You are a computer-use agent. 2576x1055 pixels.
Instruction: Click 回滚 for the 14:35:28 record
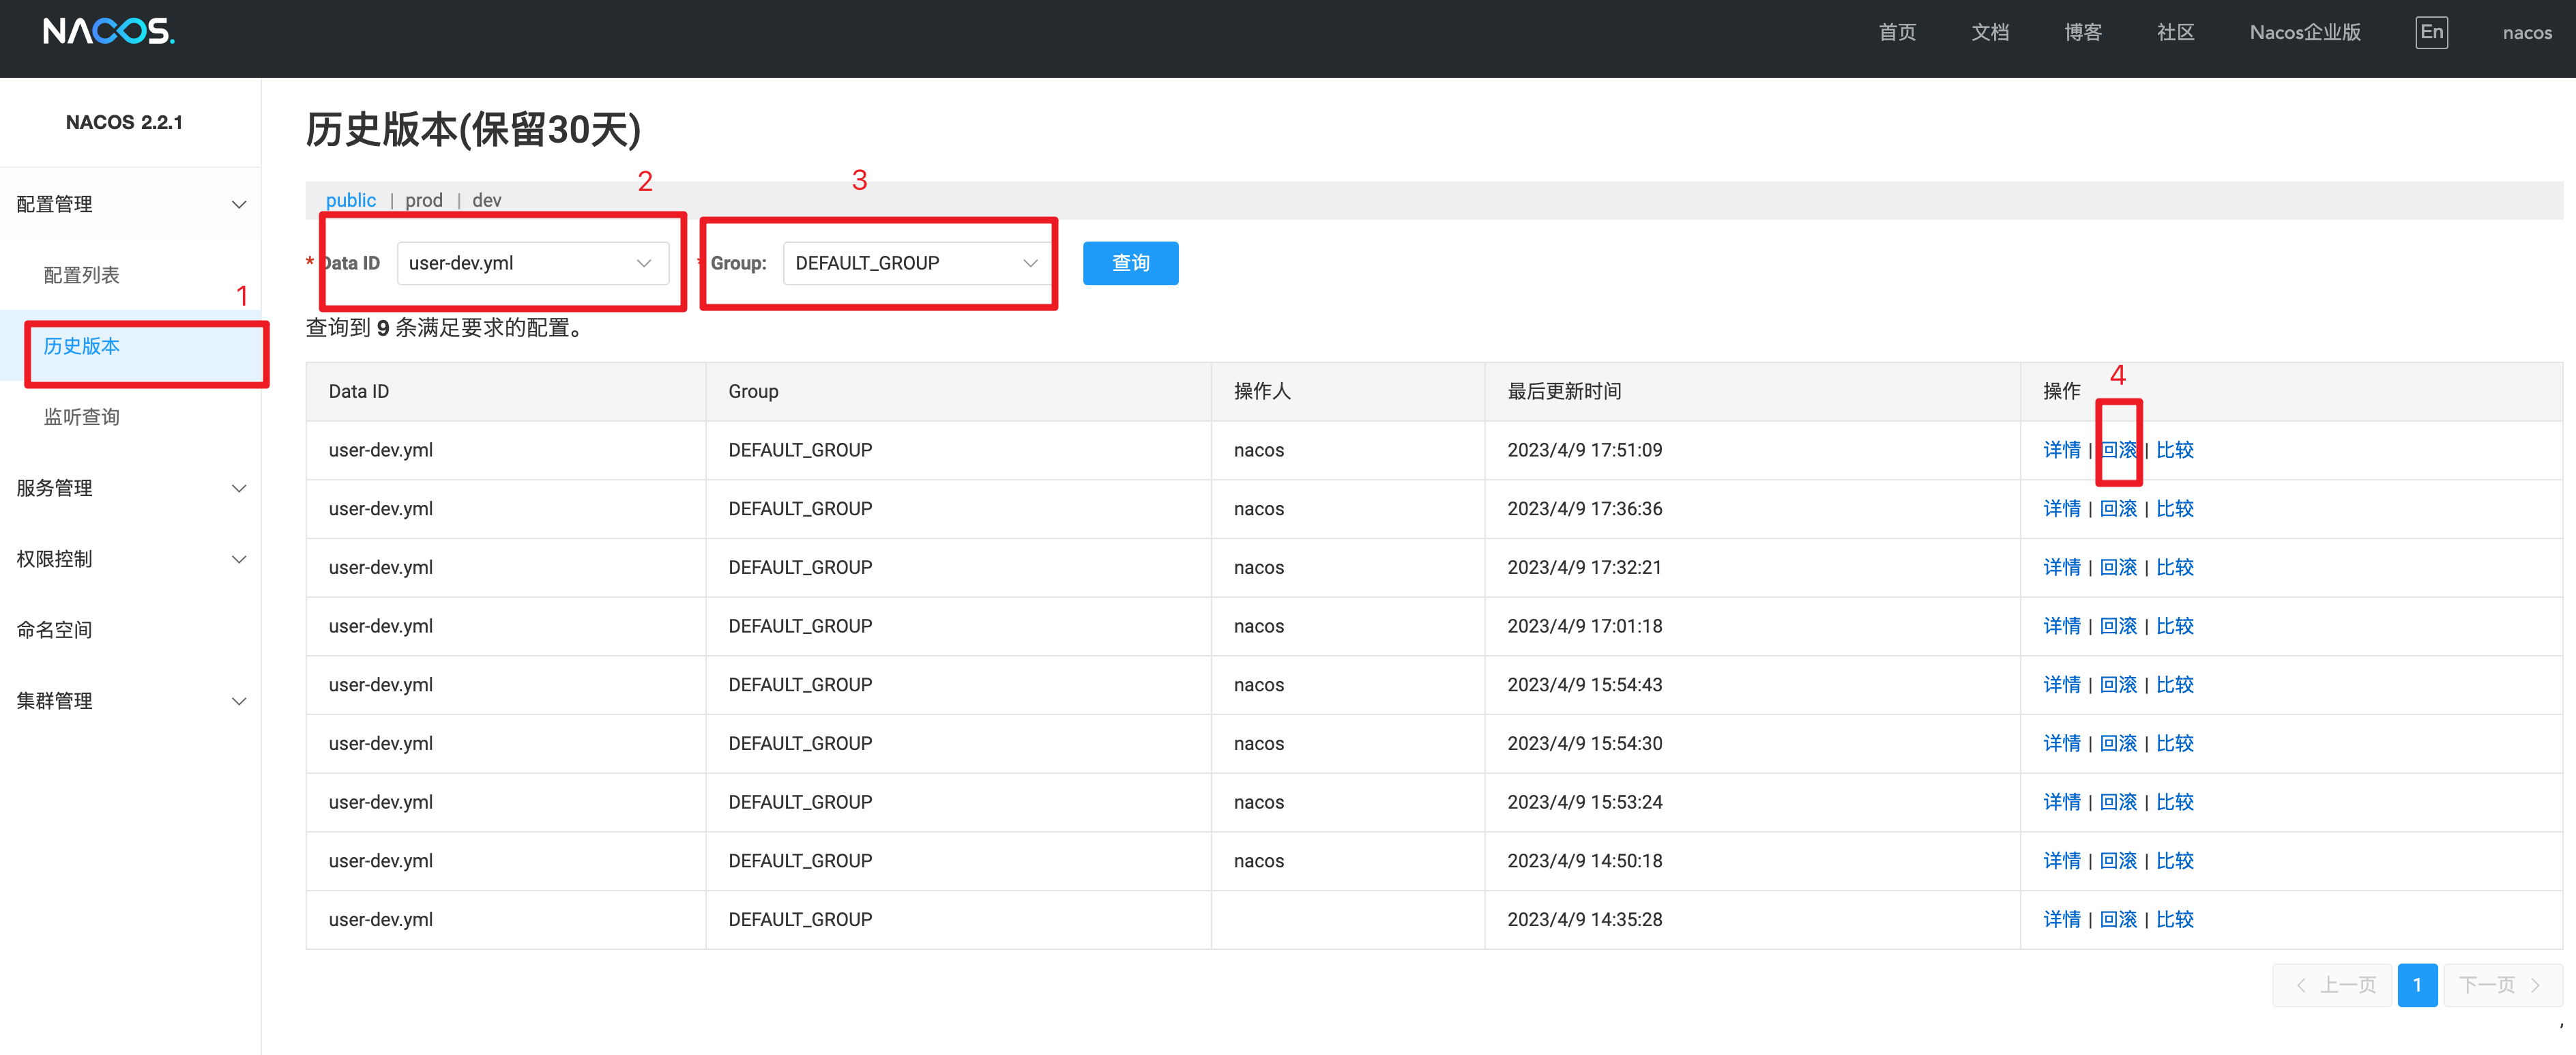point(2118,919)
